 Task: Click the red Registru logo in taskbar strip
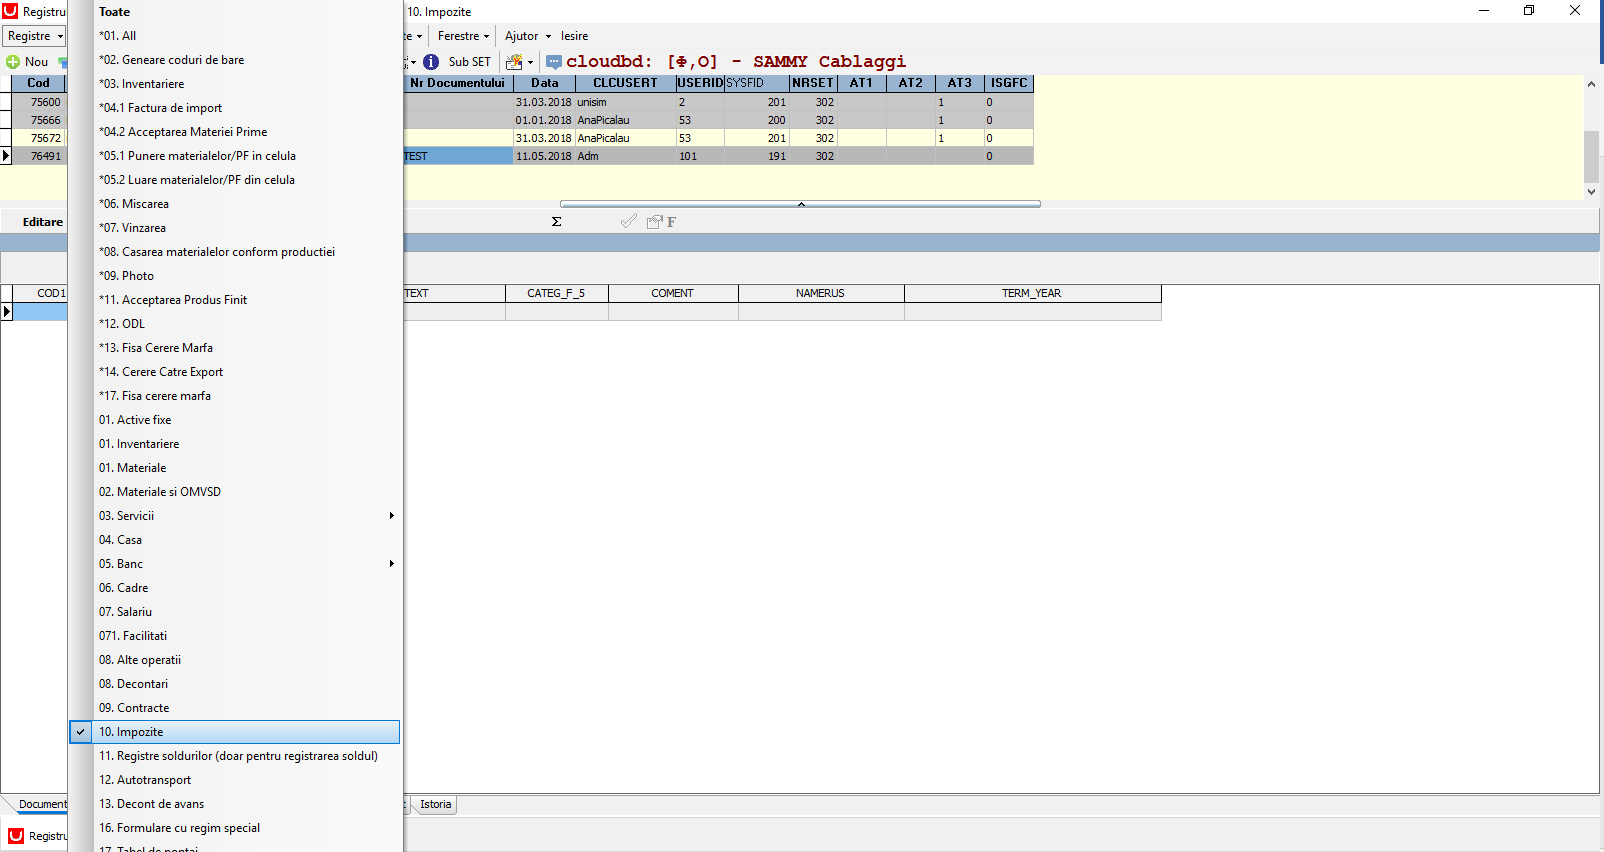point(16,836)
